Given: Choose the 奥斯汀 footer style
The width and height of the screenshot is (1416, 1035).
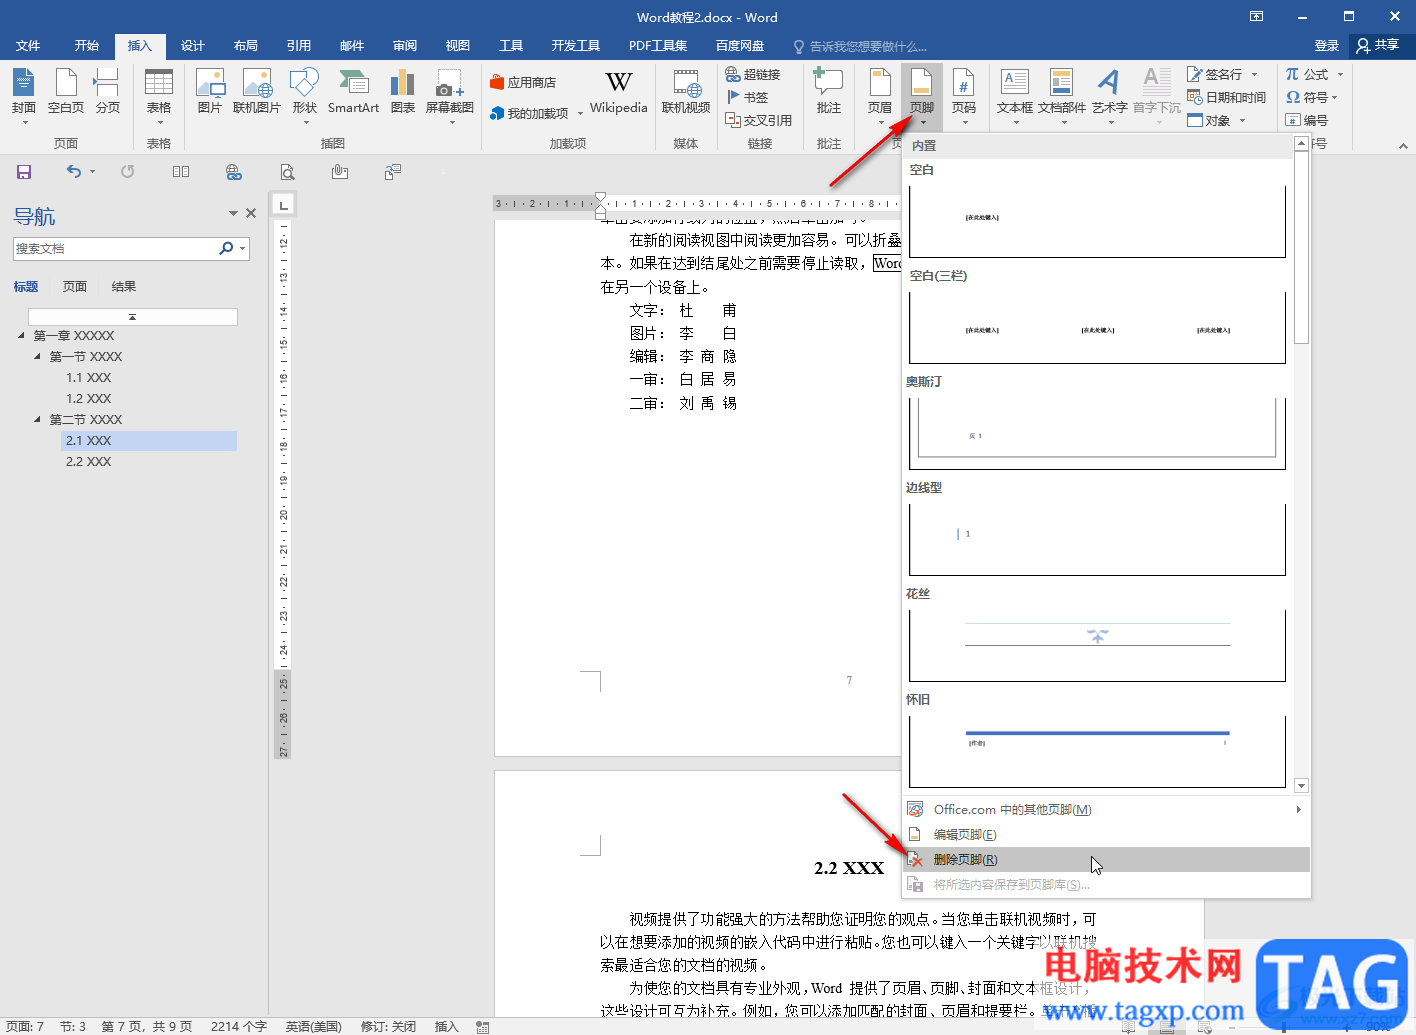Looking at the screenshot, I should (1097, 433).
